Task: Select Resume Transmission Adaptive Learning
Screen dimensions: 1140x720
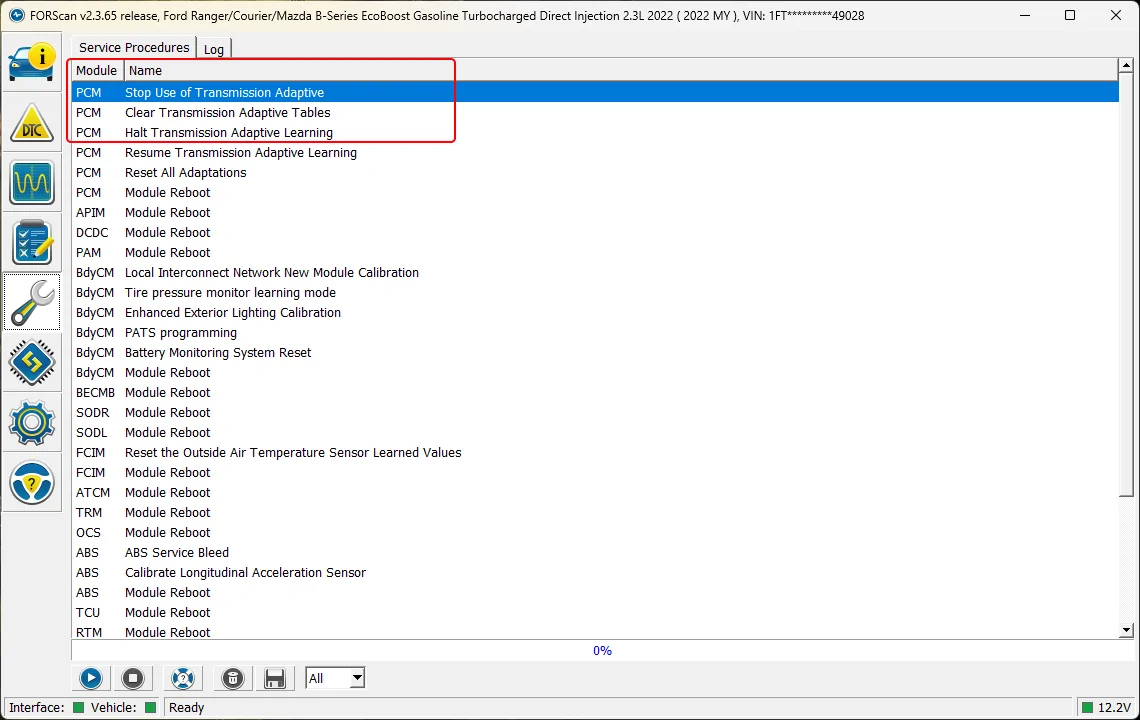Action: click(595, 153)
